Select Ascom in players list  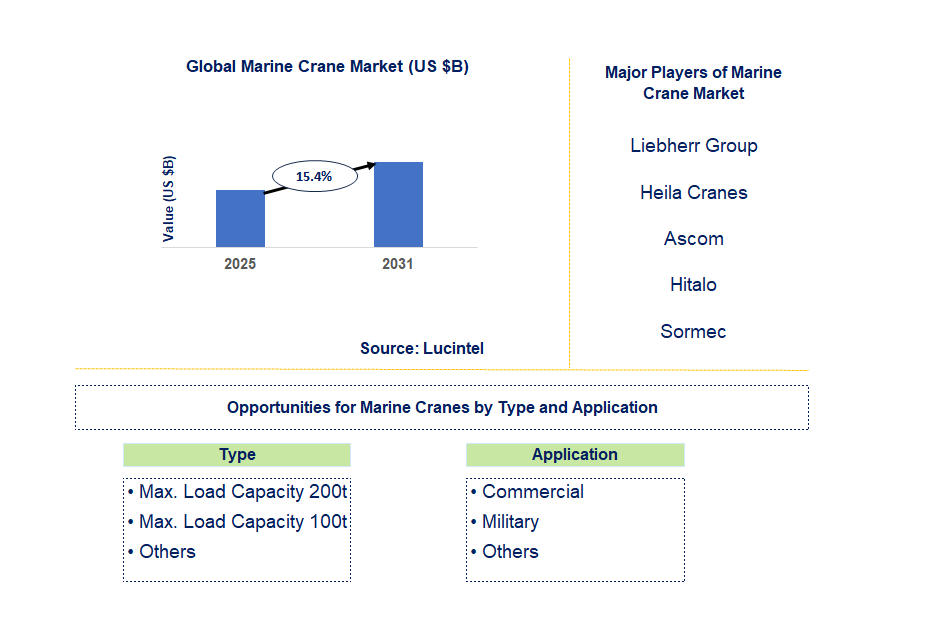point(694,238)
